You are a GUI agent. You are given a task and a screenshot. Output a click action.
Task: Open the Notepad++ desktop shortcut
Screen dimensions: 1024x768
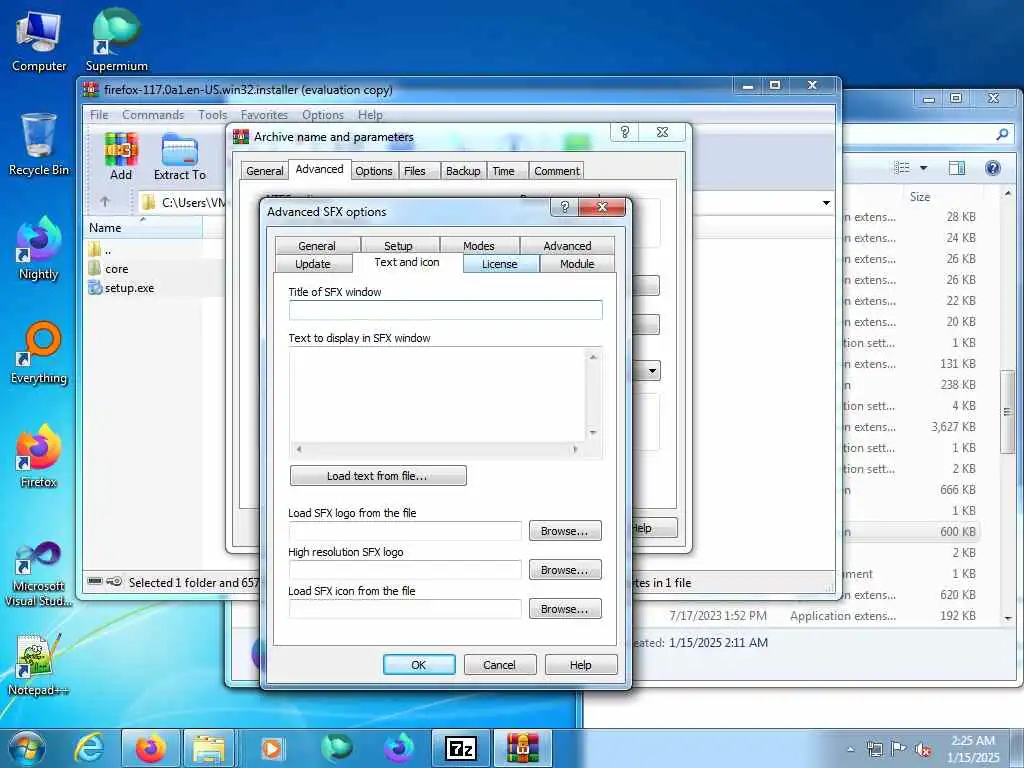pyautogui.click(x=39, y=665)
